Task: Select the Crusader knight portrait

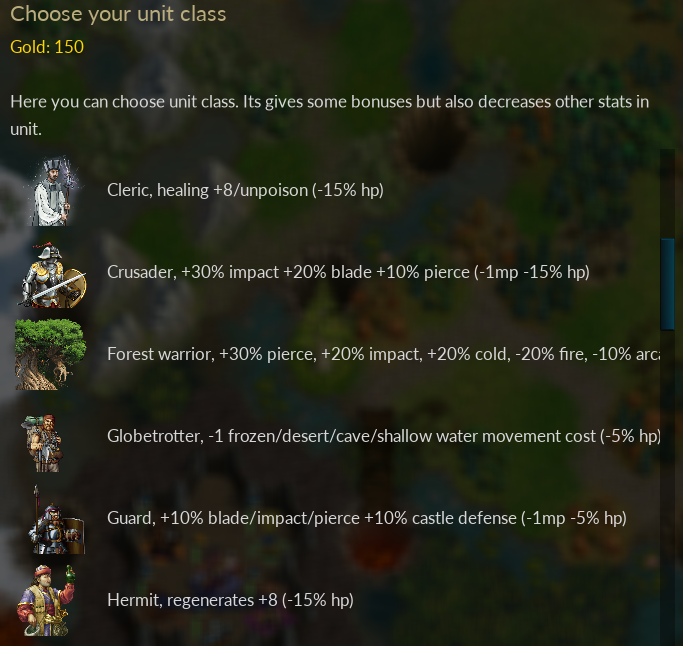Action: pos(51,274)
